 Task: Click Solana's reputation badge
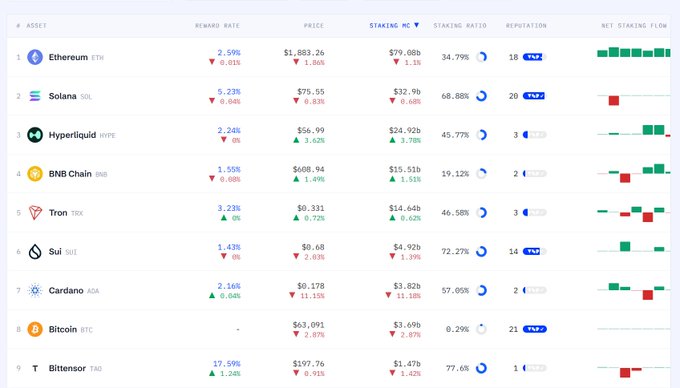pyautogui.click(x=535, y=96)
